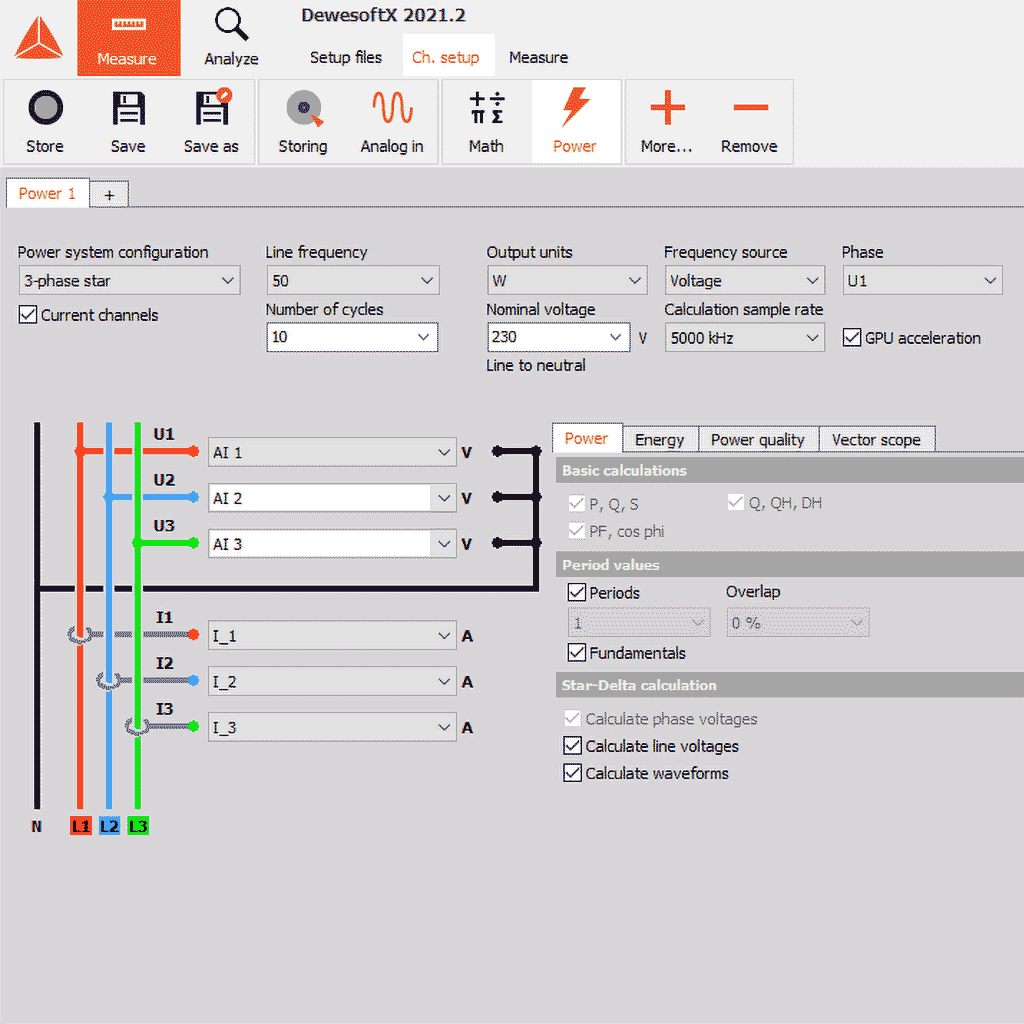
Task: Open the Vector scope tab
Action: tap(876, 440)
